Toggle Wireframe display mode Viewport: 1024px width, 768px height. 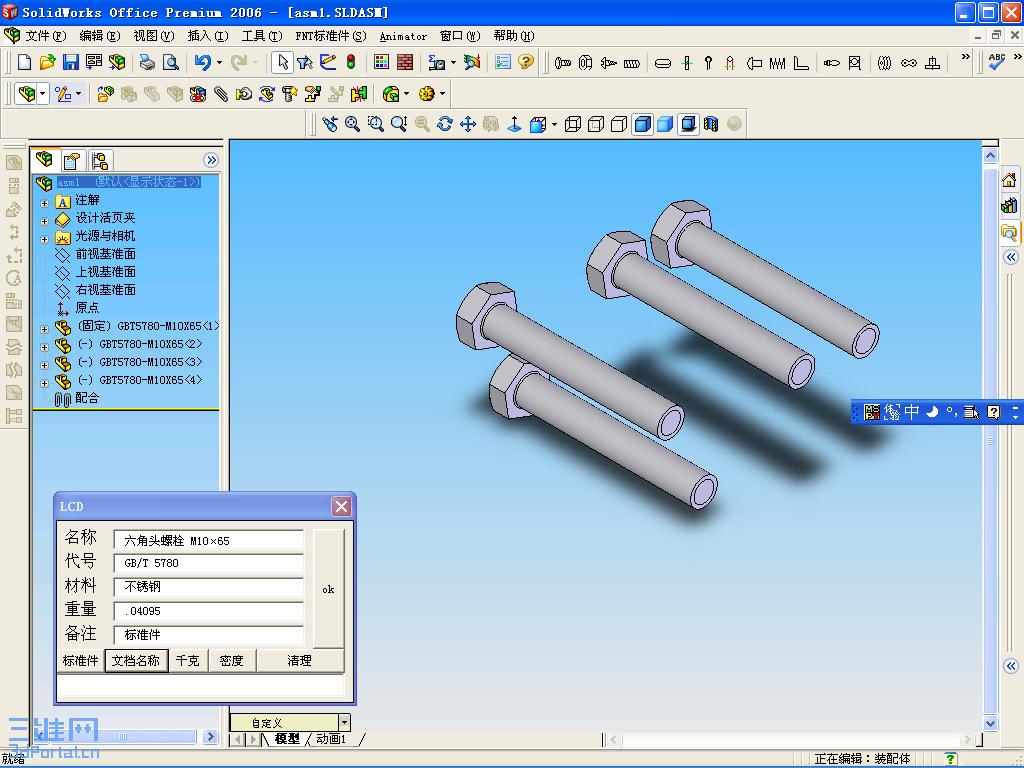[x=573, y=123]
